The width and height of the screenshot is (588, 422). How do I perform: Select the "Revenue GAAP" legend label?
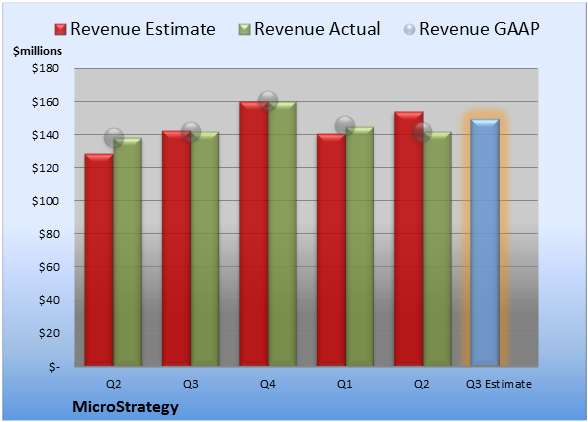[479, 29]
